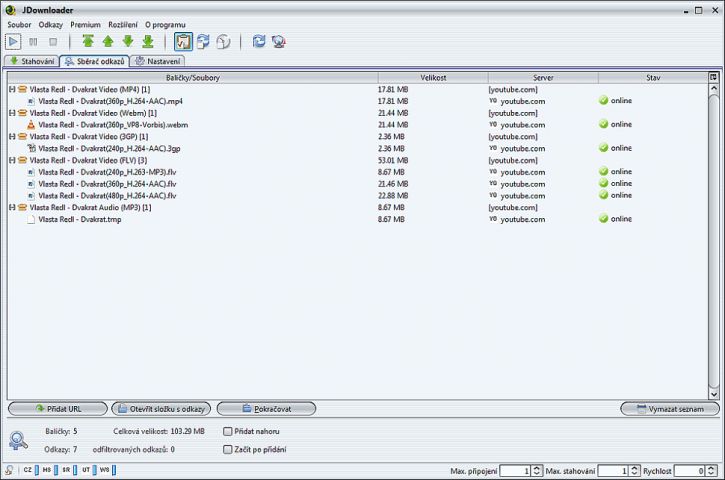
Task: Open the Soubor menu
Action: (x=19, y=25)
